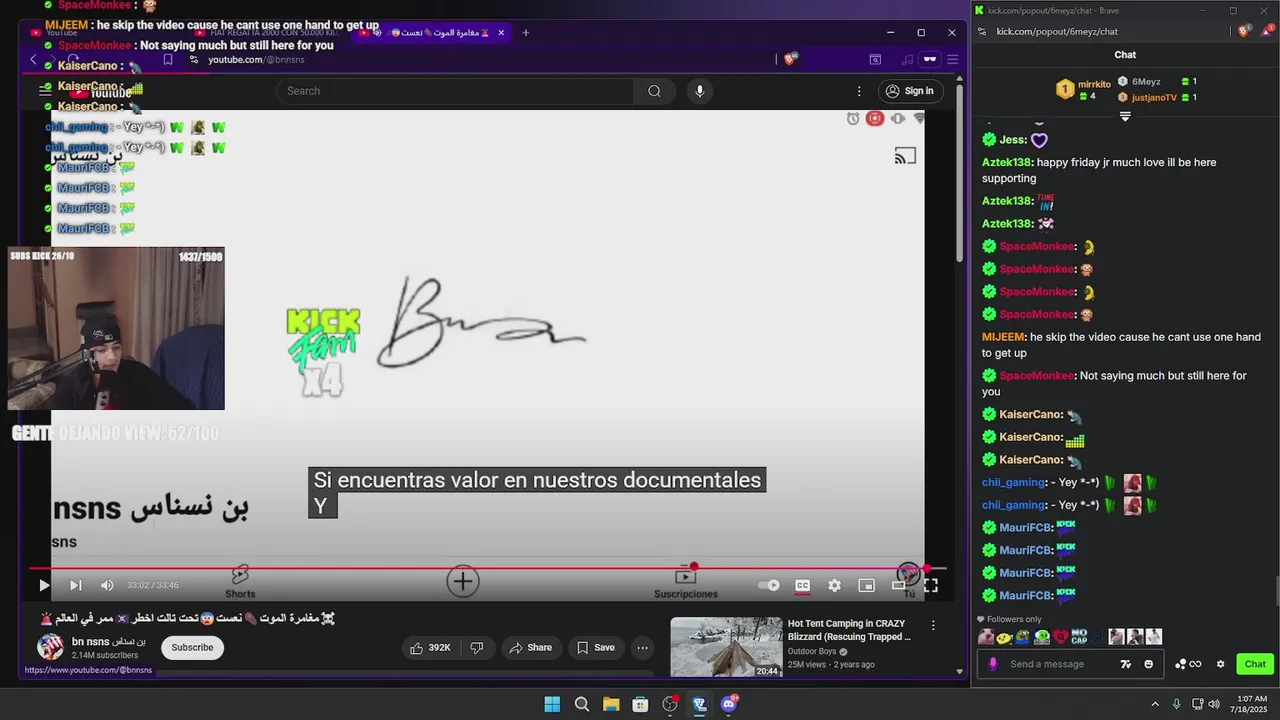
Task: Enter fullscreen in the video player
Action: [930, 585]
